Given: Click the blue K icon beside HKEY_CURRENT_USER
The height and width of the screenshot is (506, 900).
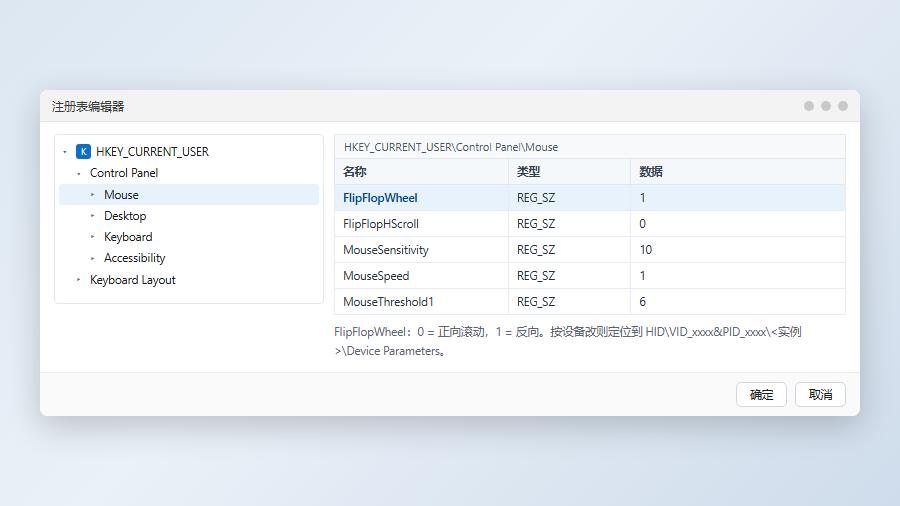Looking at the screenshot, I should [x=83, y=151].
